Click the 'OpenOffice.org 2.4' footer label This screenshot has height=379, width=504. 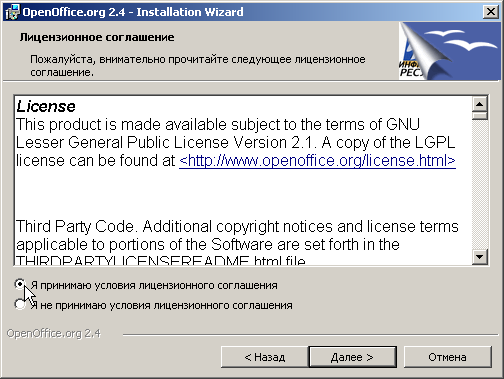(x=54, y=334)
